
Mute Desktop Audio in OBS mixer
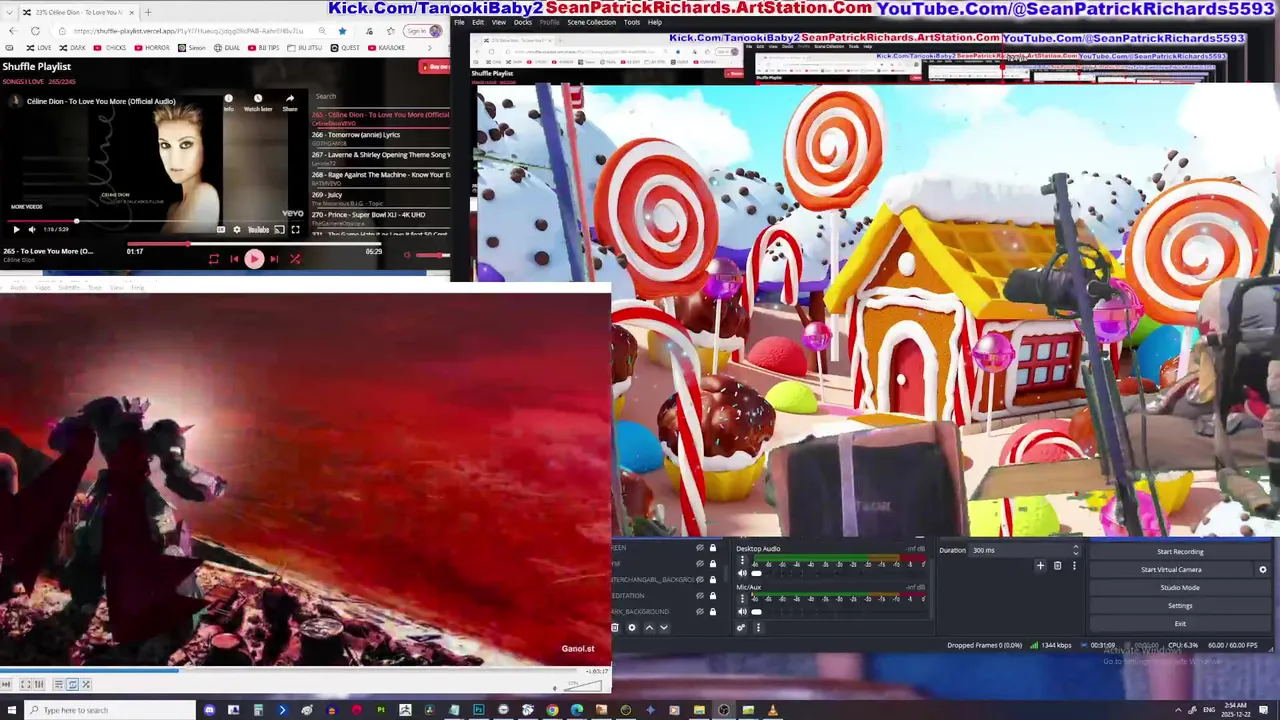(742, 573)
